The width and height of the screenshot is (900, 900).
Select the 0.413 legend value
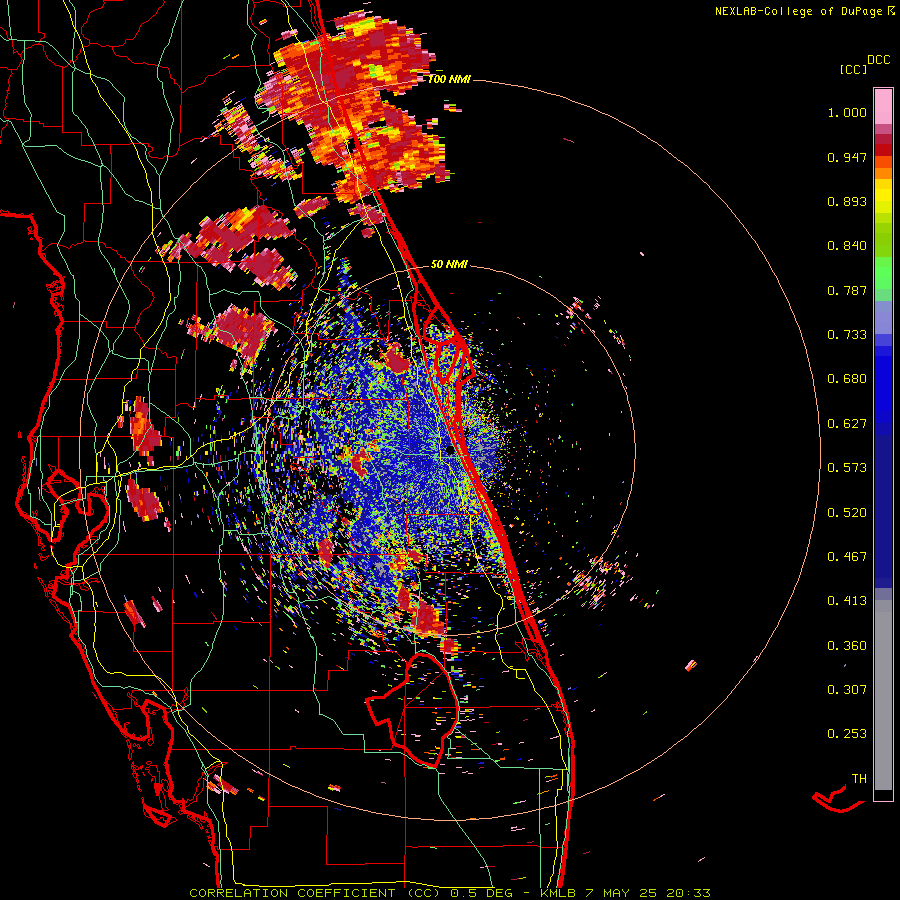point(847,601)
